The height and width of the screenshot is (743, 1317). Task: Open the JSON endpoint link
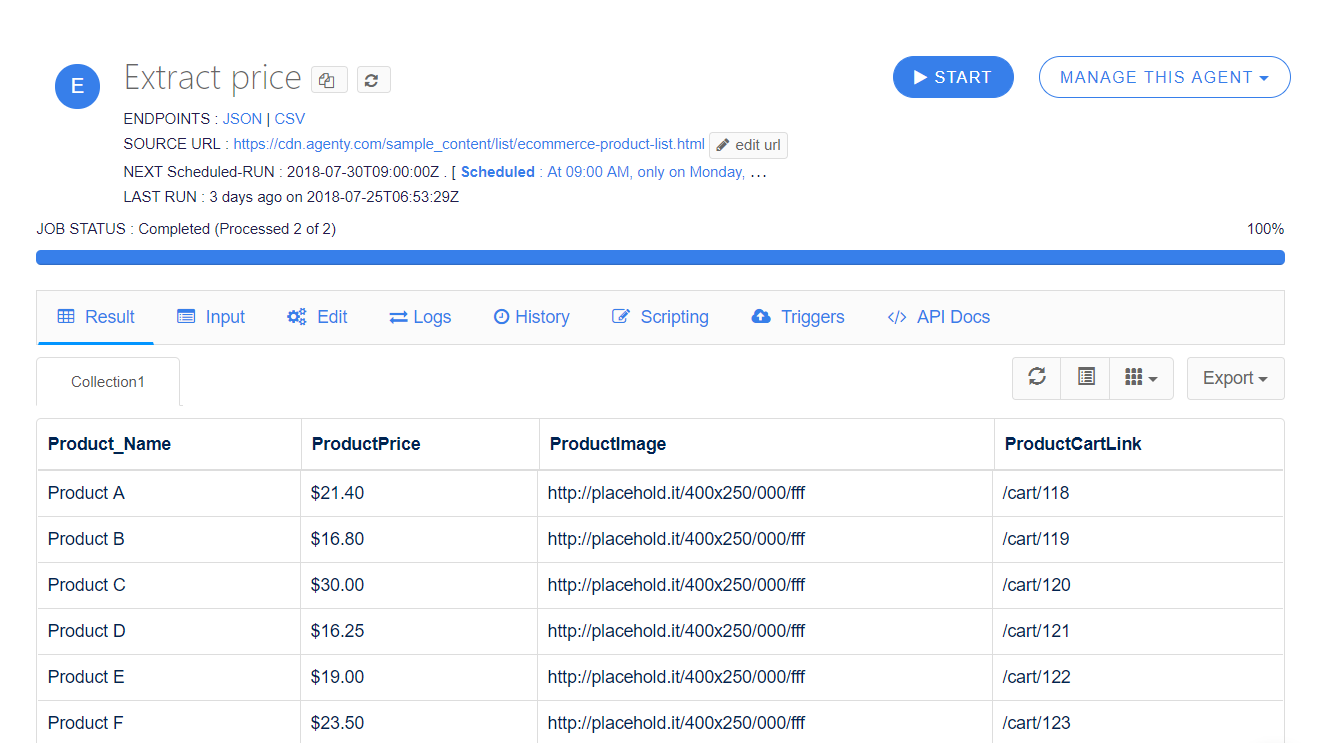[x=242, y=119]
